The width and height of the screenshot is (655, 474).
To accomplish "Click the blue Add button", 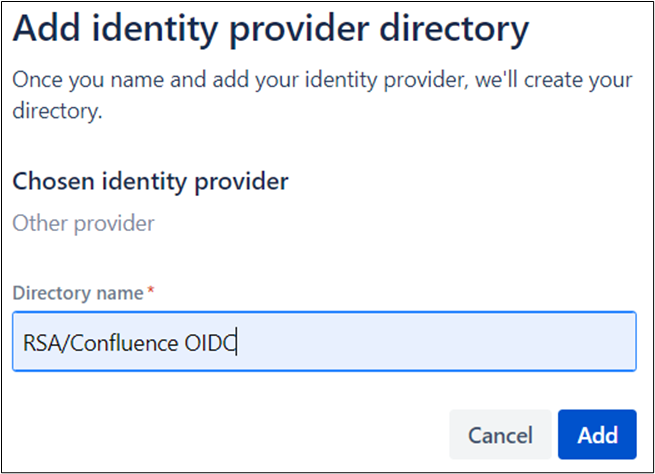I will tap(597, 435).
